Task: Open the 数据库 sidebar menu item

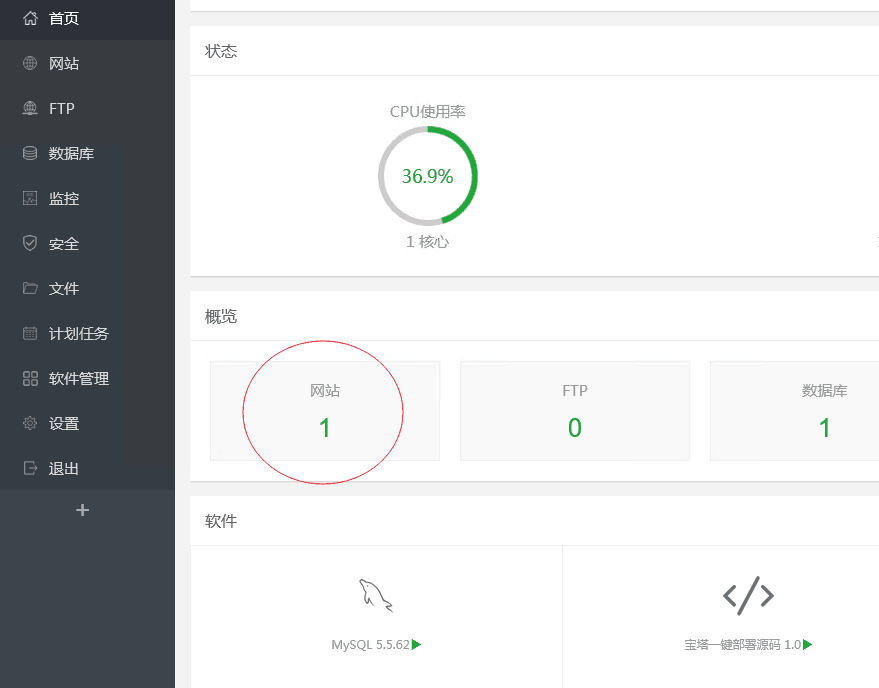Action: [x=87, y=153]
